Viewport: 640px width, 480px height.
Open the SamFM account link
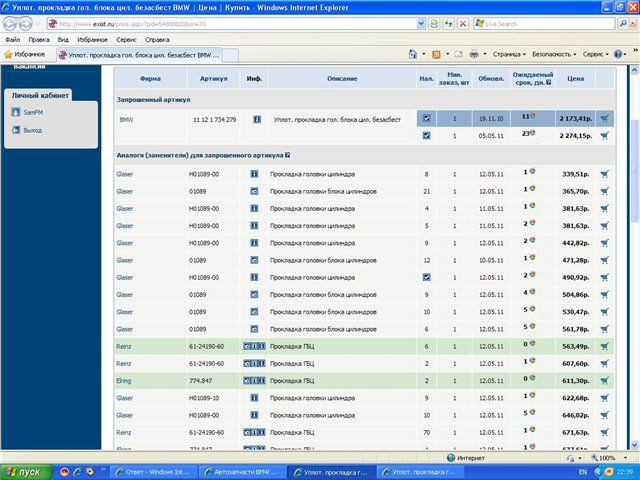click(x=33, y=112)
